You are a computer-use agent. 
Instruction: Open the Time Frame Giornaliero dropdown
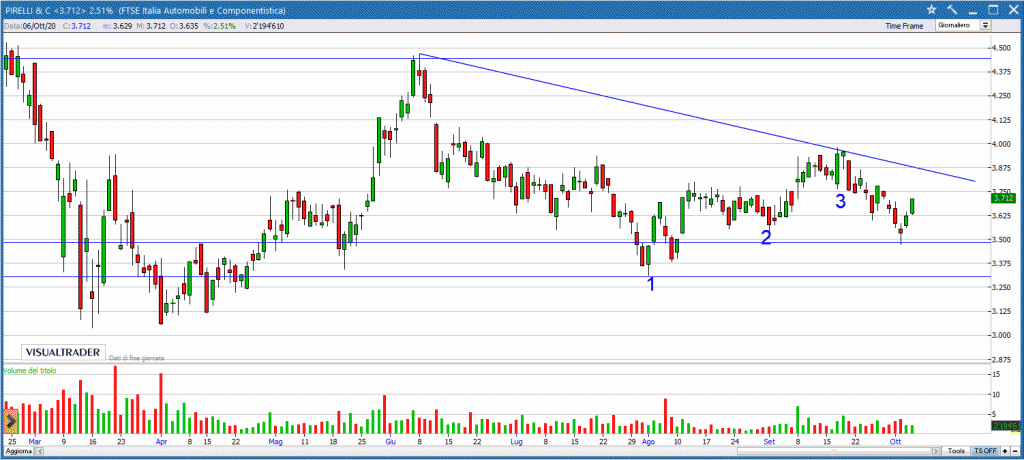pyautogui.click(x=963, y=25)
